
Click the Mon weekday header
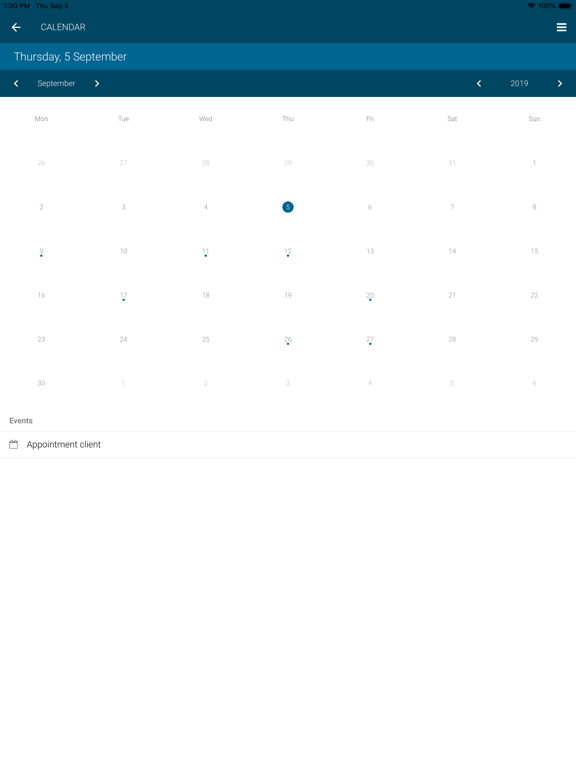[x=41, y=119]
